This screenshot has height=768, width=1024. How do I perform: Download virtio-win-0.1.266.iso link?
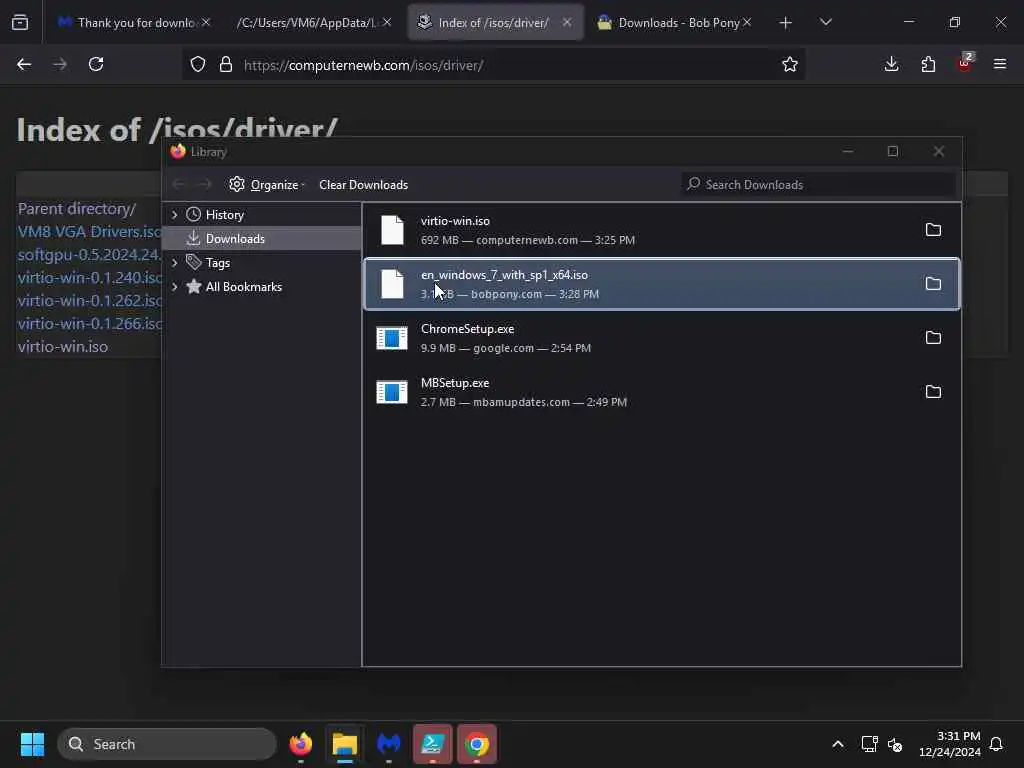click(x=89, y=324)
